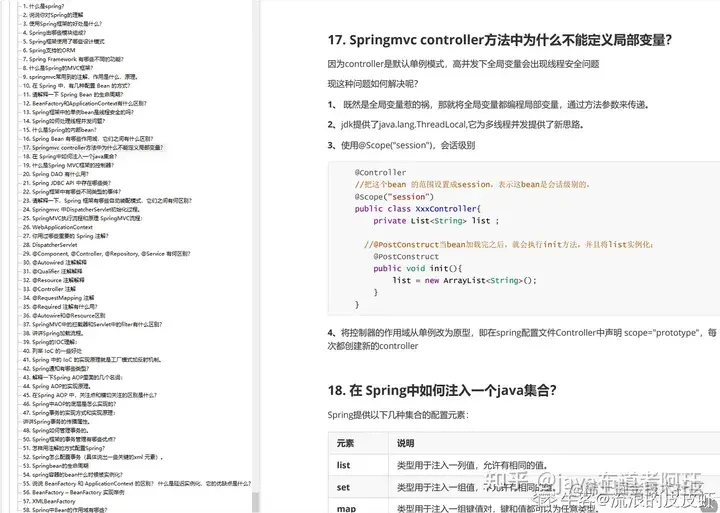The image size is (720, 513).
Task: Select "30. @Autowired 注解解释" entry
Action: [55, 262]
